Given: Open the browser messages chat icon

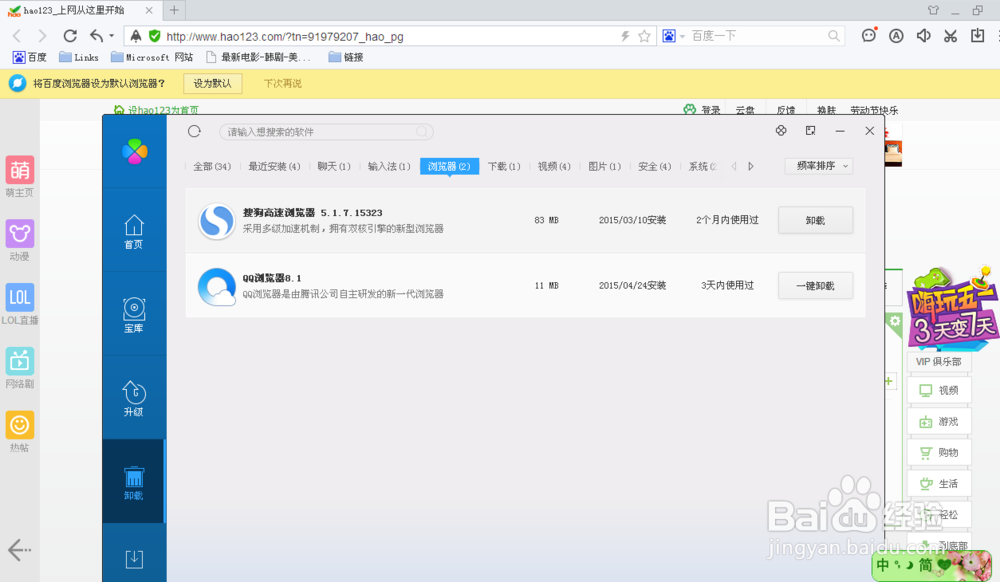Looking at the screenshot, I should [869, 36].
